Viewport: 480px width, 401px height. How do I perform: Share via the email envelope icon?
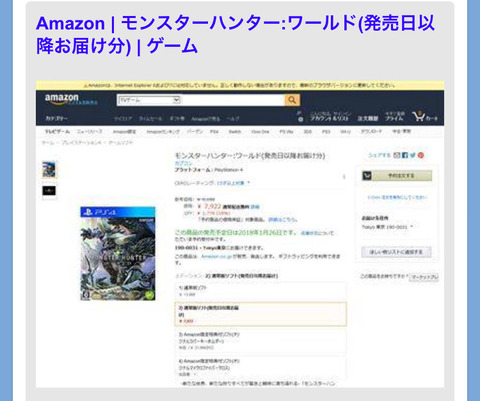[397, 155]
